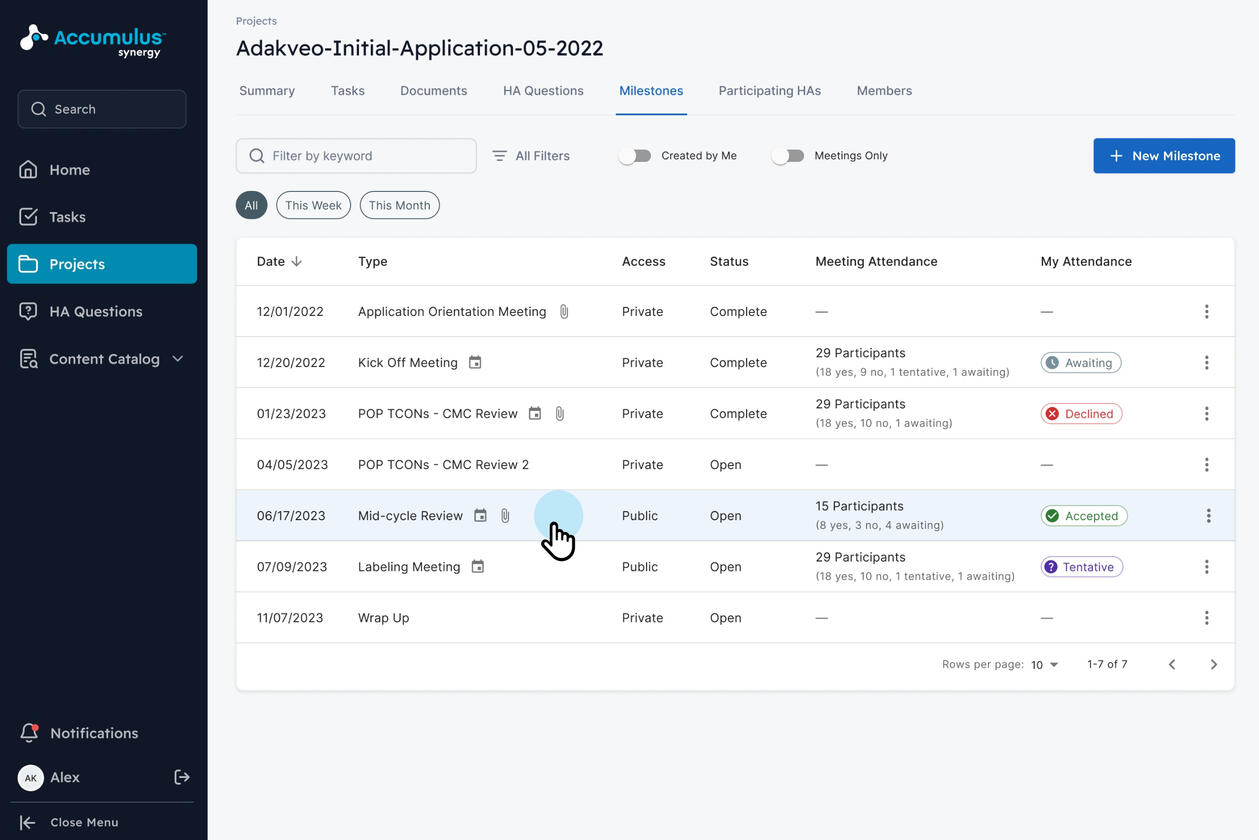Screen dimensions: 1259x840
Task: Open Notifications bell in the sidebar
Action: click(29, 733)
